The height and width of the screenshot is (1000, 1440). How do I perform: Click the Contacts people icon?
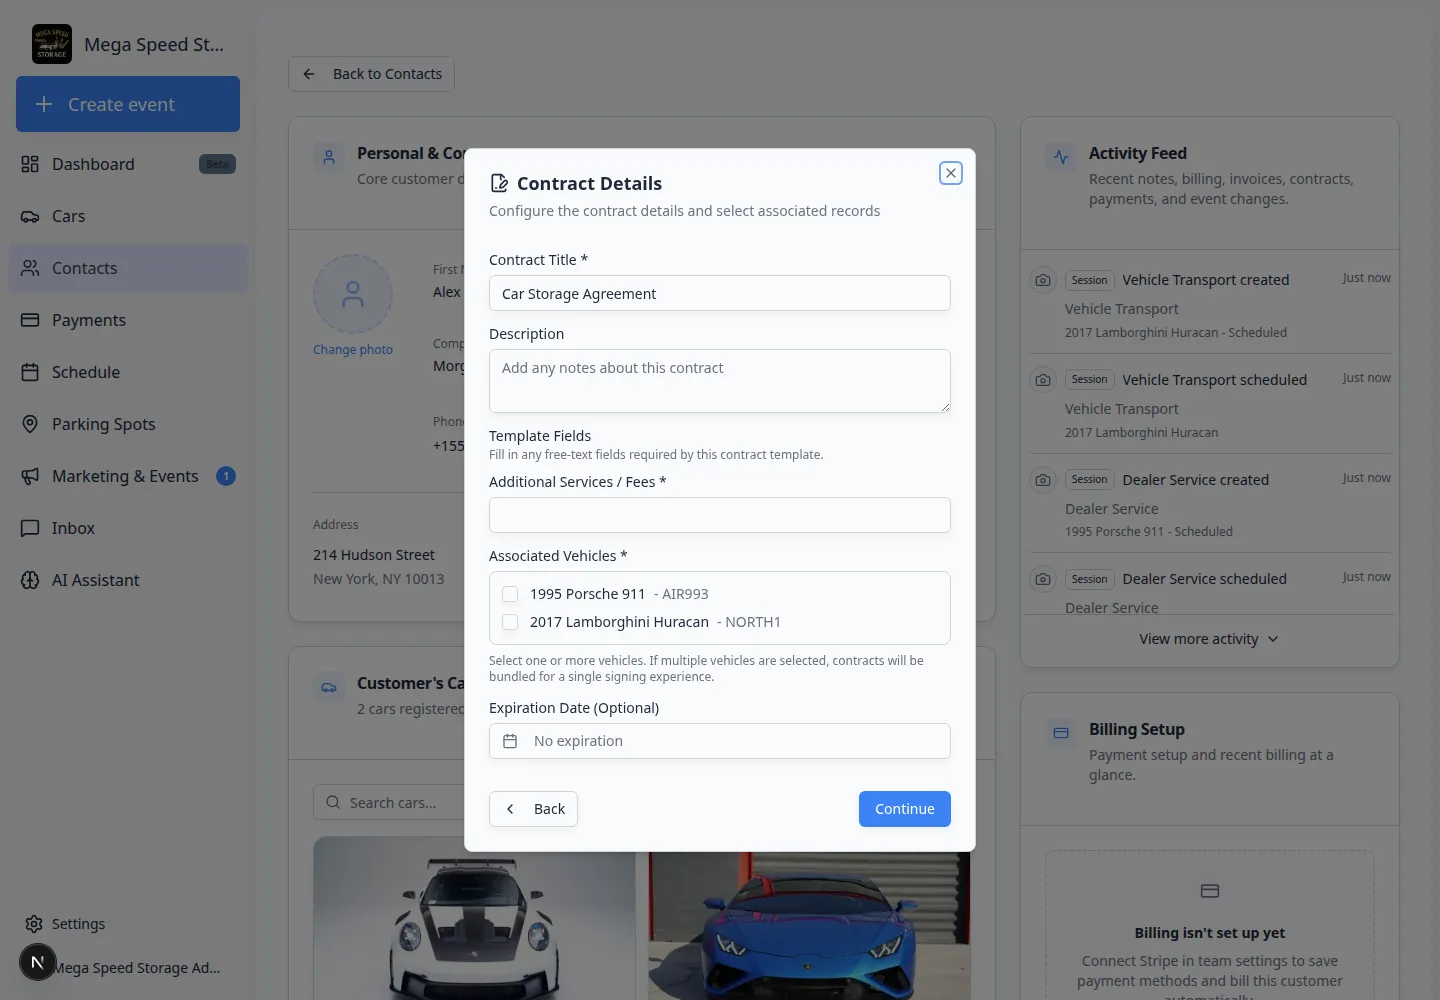(x=30, y=268)
